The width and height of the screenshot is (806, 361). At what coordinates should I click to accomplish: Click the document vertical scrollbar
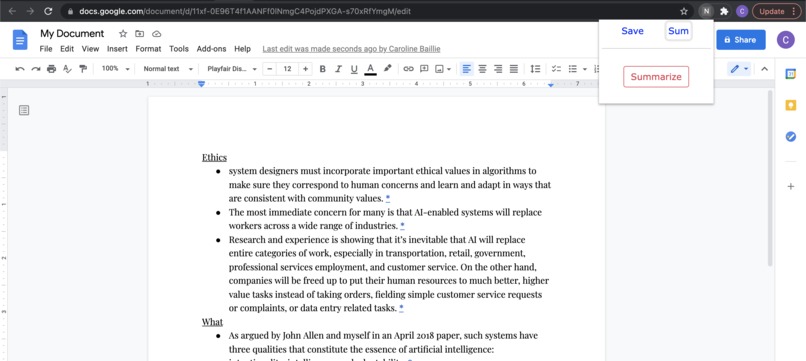click(x=770, y=178)
